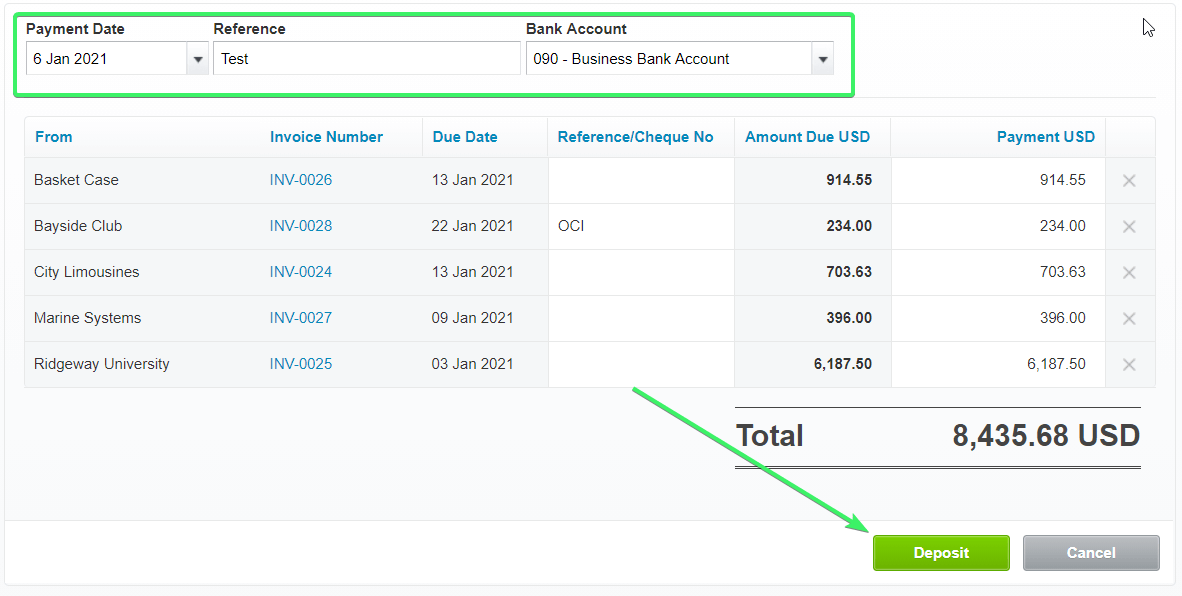This screenshot has width=1182, height=596.
Task: Remove Ridgeway University payment row
Action: point(1129,364)
